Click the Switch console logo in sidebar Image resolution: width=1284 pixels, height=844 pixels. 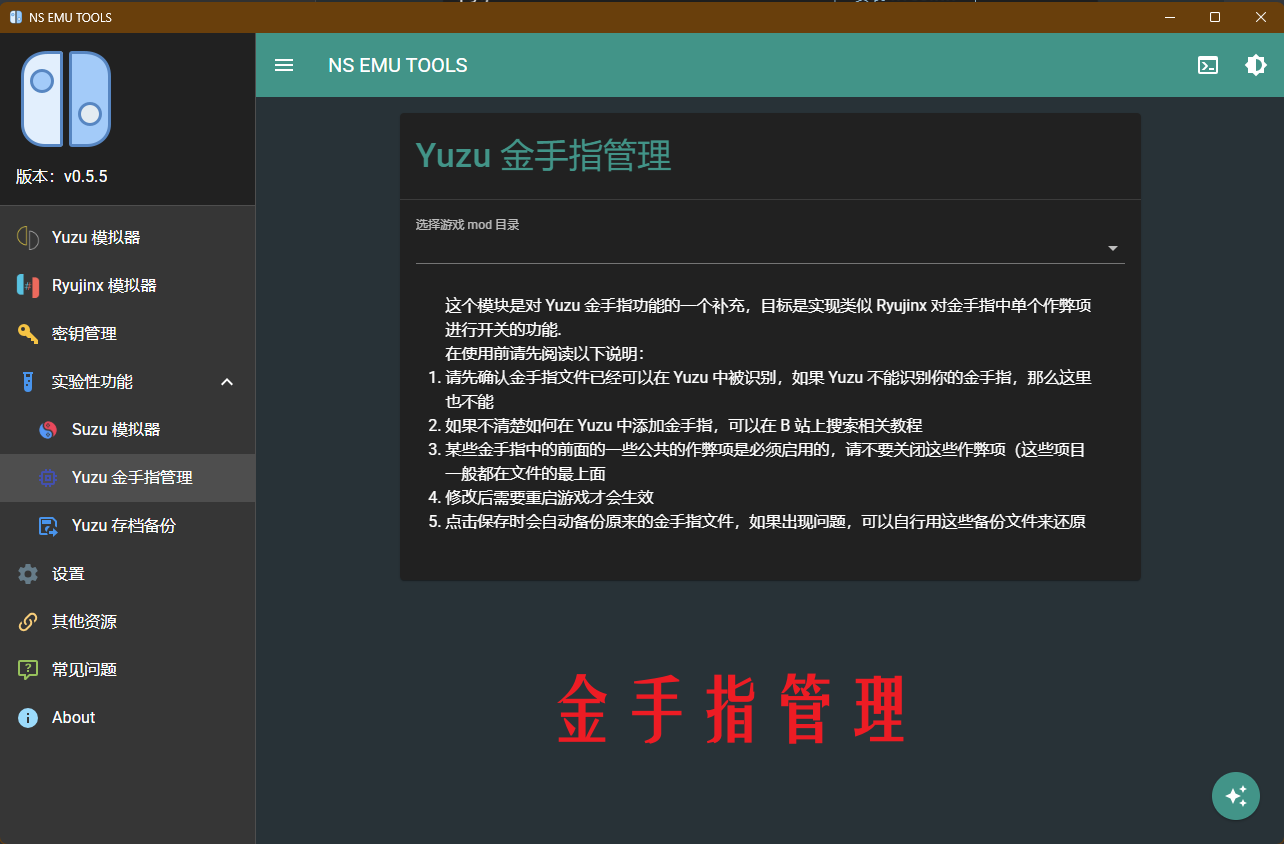(66, 99)
